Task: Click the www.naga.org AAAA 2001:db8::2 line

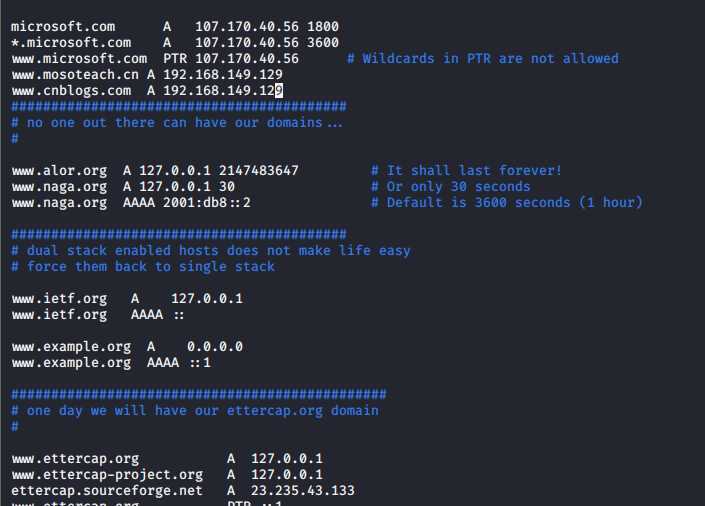Action: tap(131, 203)
